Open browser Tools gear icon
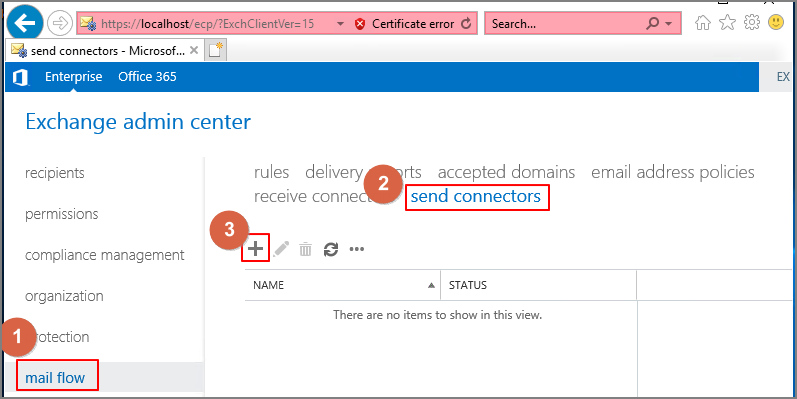The height and width of the screenshot is (399, 797). [752, 22]
